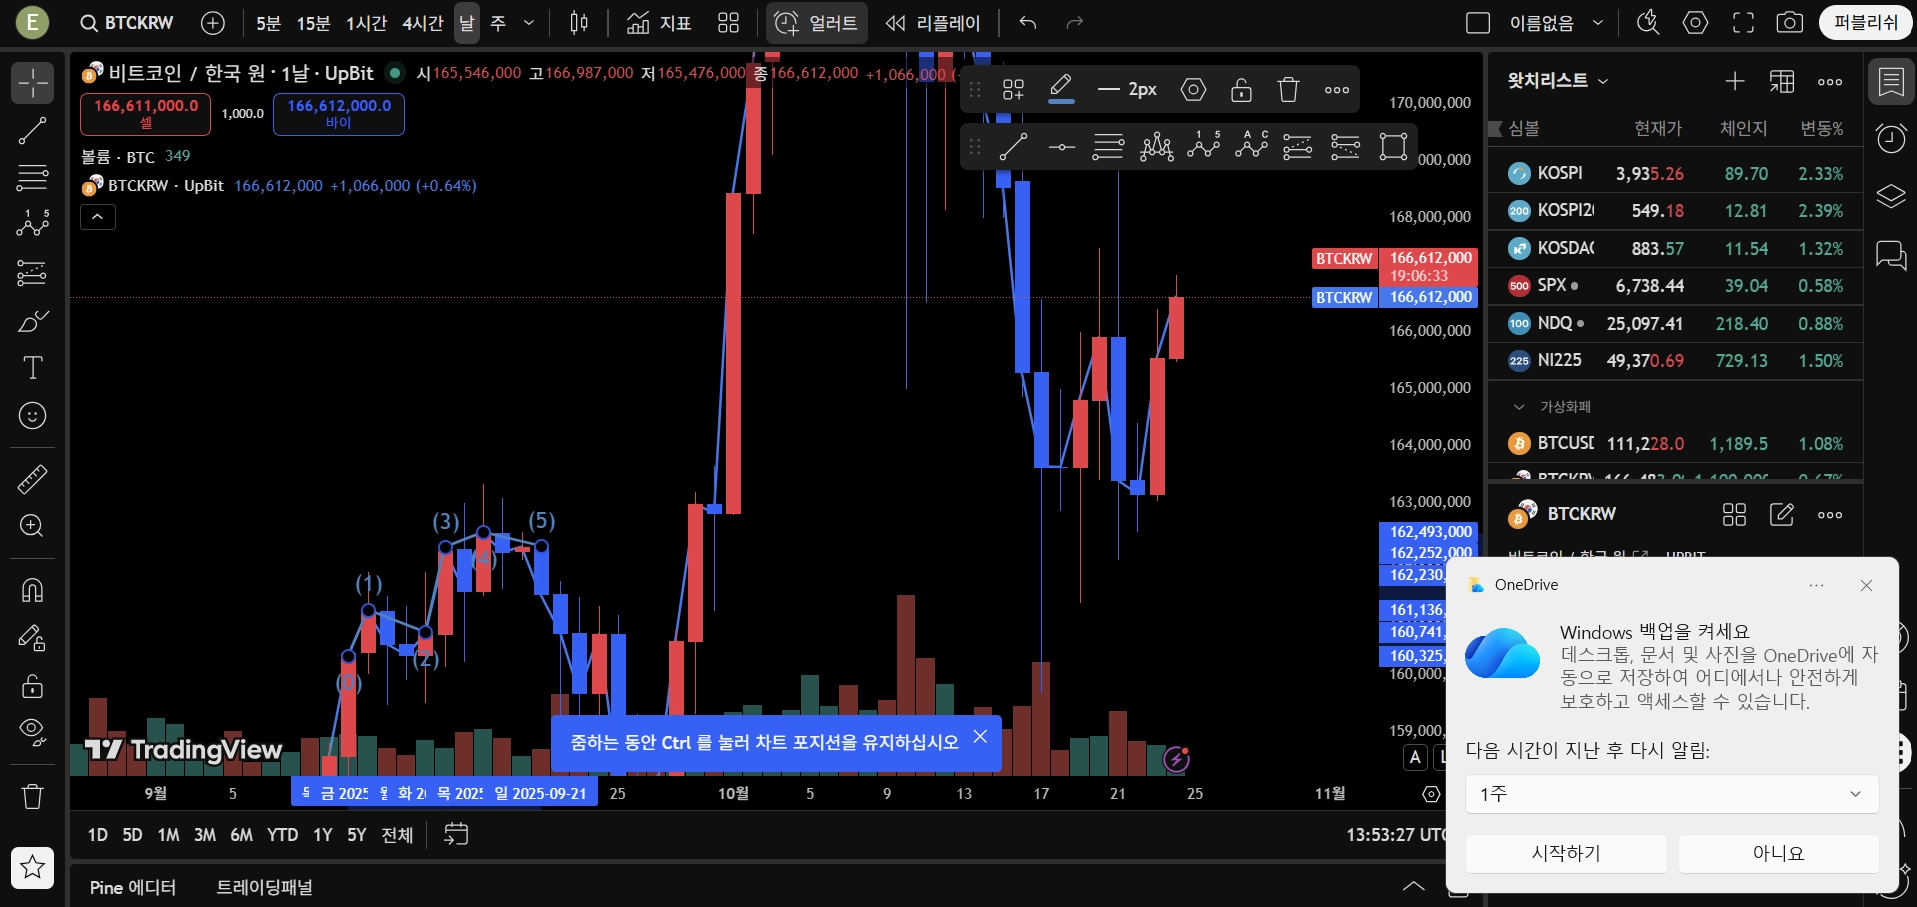Open the OneDrive reminder period dropdown
The width and height of the screenshot is (1917, 907).
point(1672,794)
